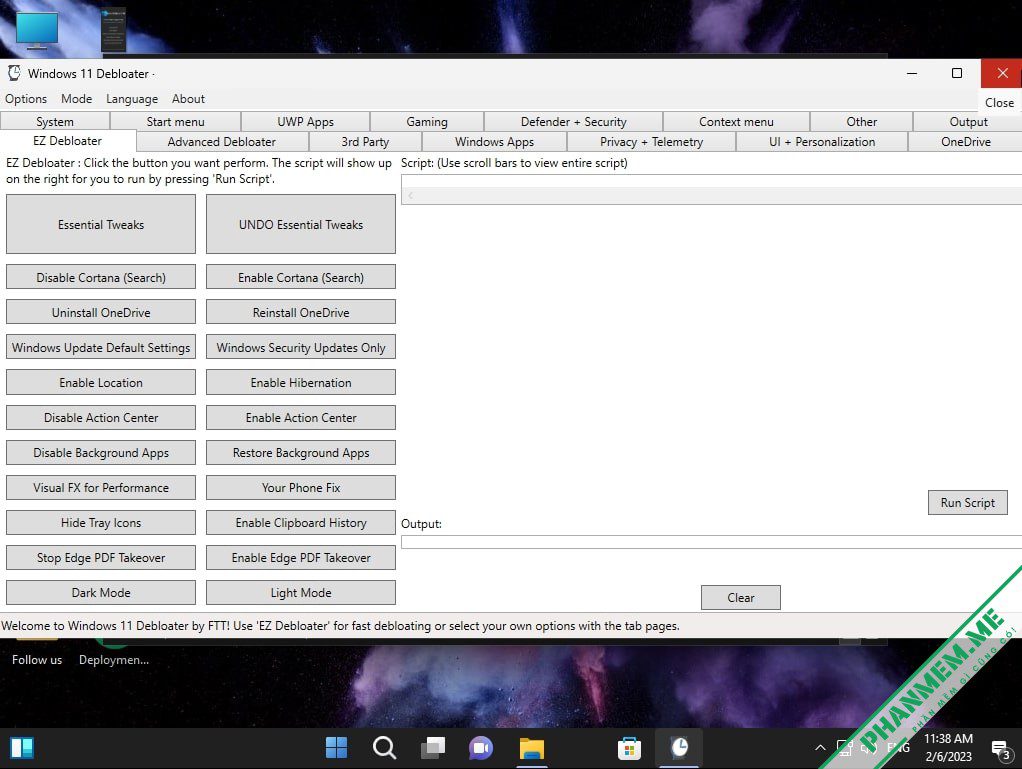The width and height of the screenshot is (1022, 769).
Task: Switch to the Gaming tab
Action: (427, 121)
